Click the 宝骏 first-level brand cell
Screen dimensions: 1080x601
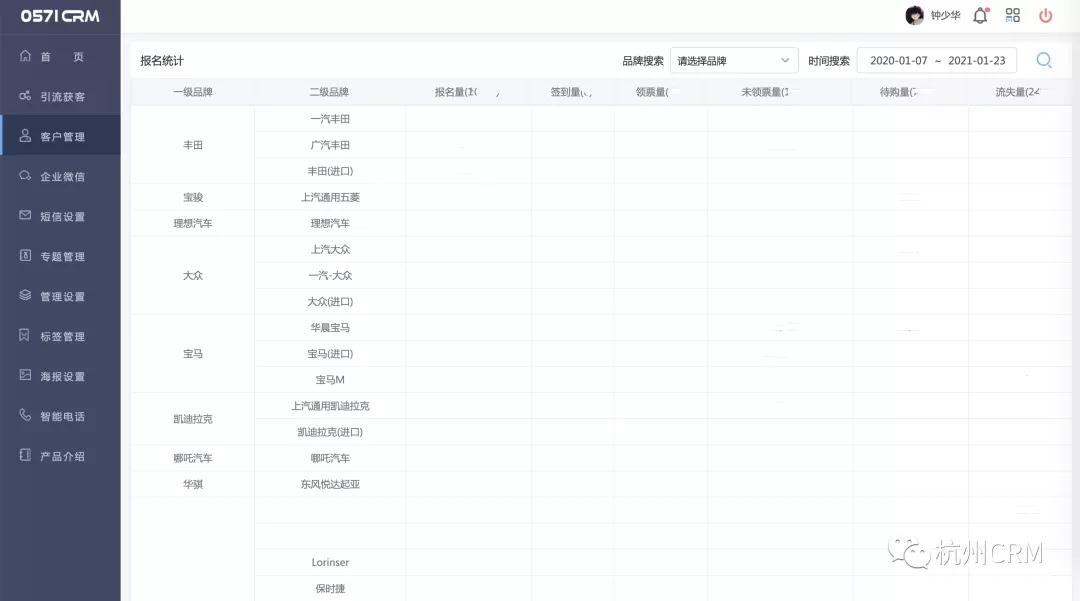point(193,197)
